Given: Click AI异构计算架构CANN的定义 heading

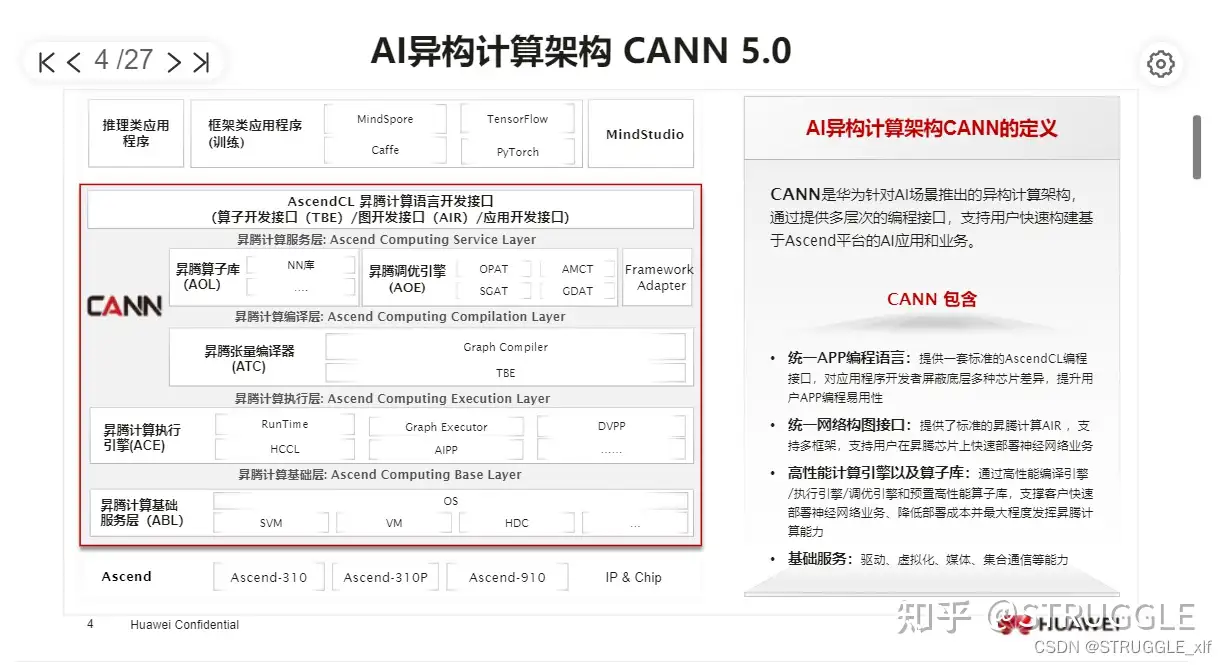Looking at the screenshot, I should point(931,128).
